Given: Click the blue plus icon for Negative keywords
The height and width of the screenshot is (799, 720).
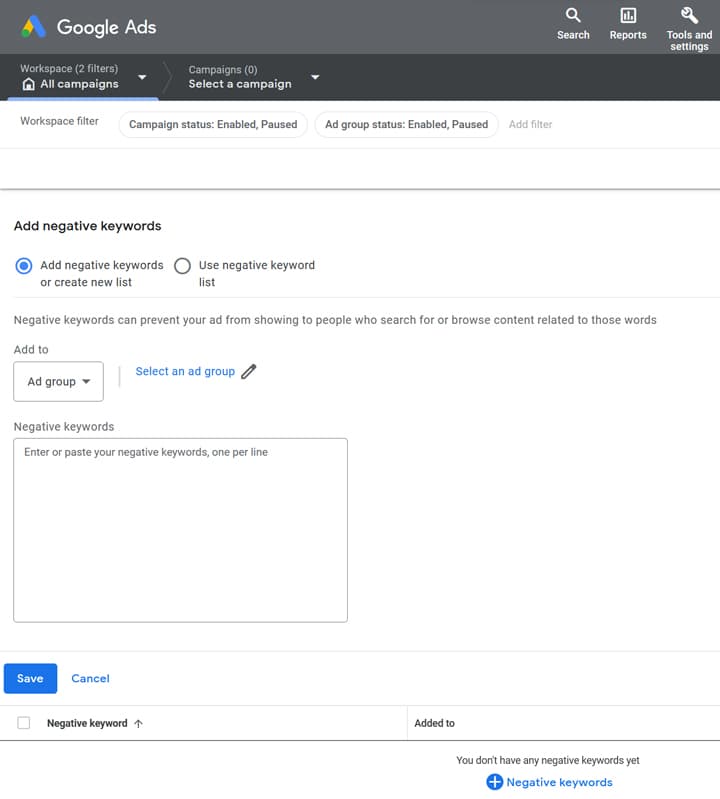Looking at the screenshot, I should (494, 782).
